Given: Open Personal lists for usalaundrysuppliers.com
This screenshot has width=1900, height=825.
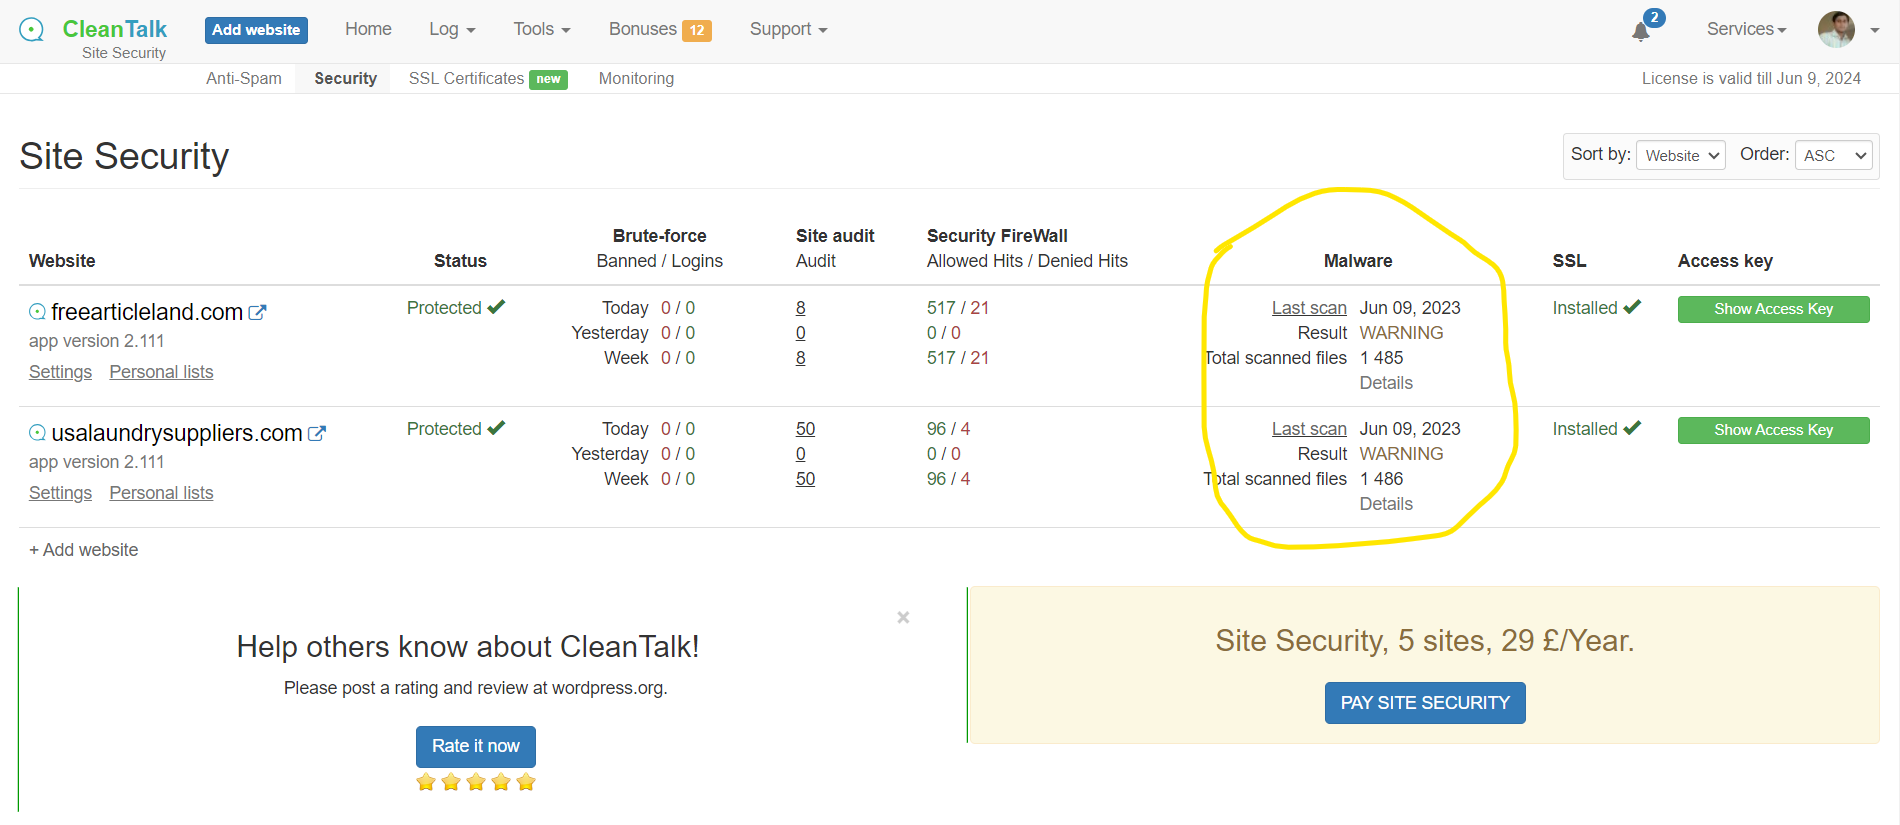Looking at the screenshot, I should [161, 493].
